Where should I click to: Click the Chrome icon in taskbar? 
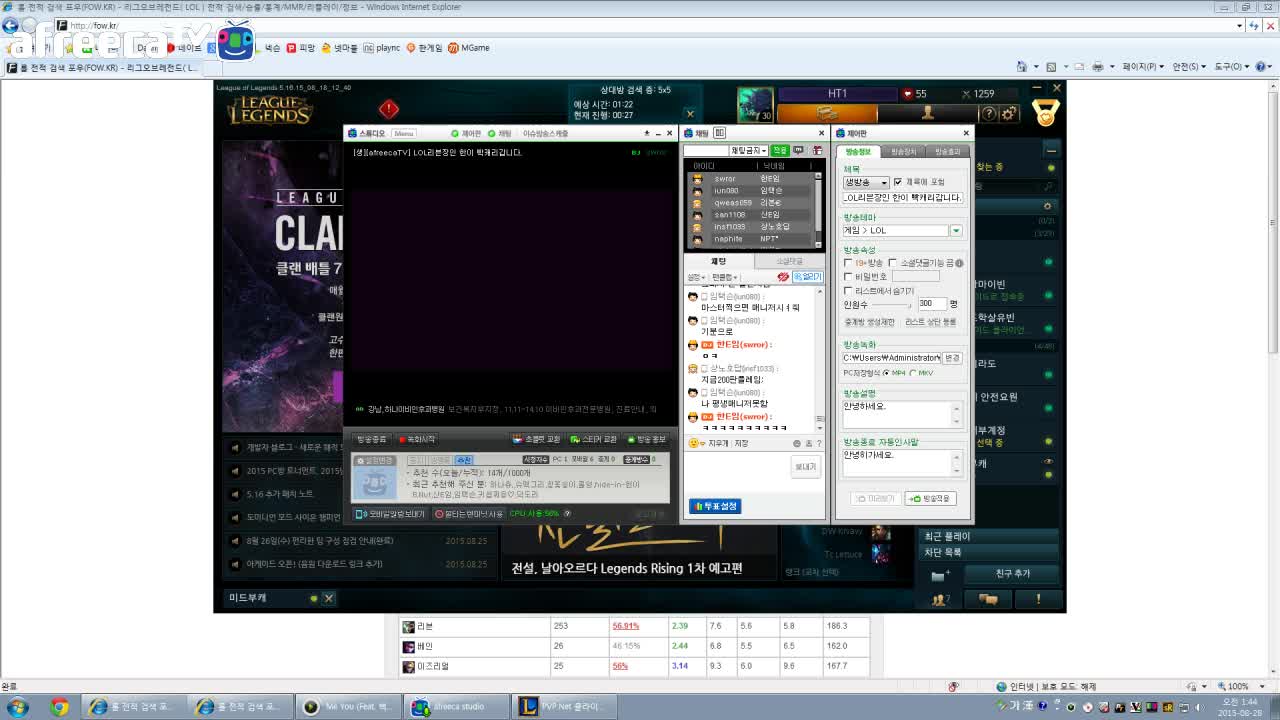tap(59, 707)
